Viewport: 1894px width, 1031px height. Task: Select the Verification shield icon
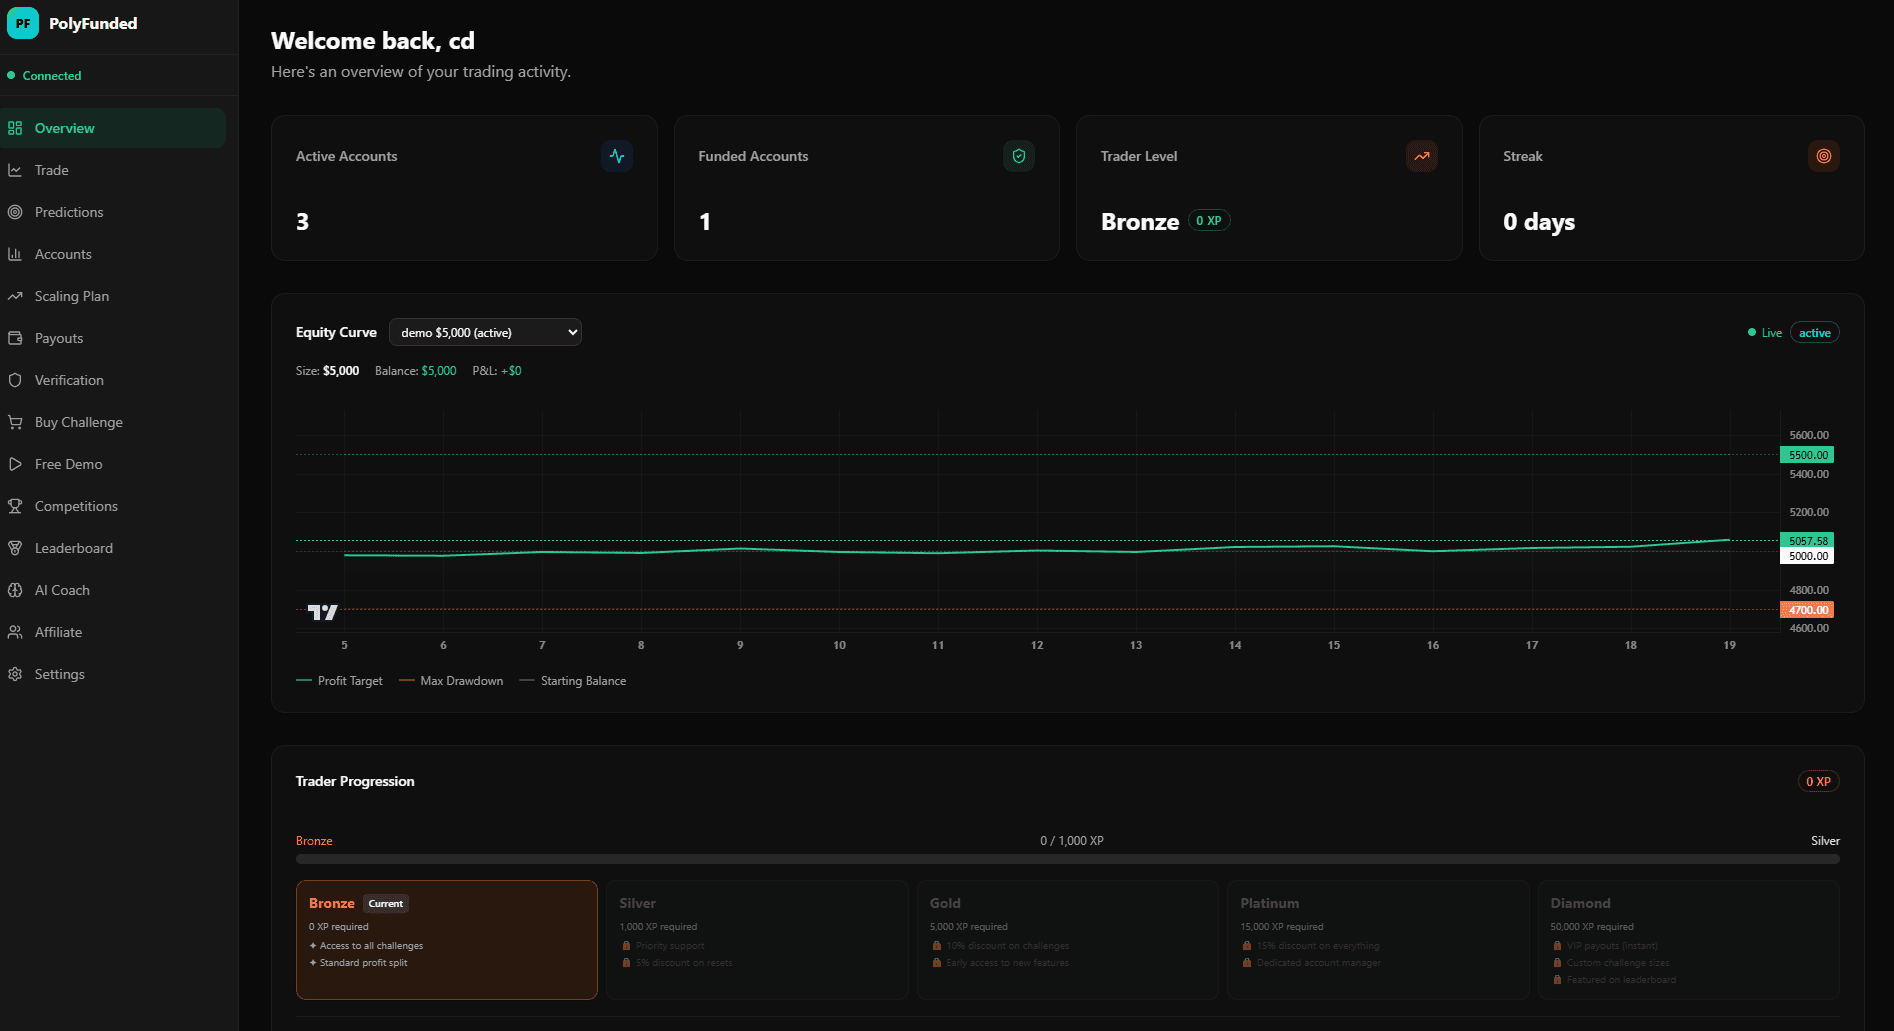pos(16,380)
